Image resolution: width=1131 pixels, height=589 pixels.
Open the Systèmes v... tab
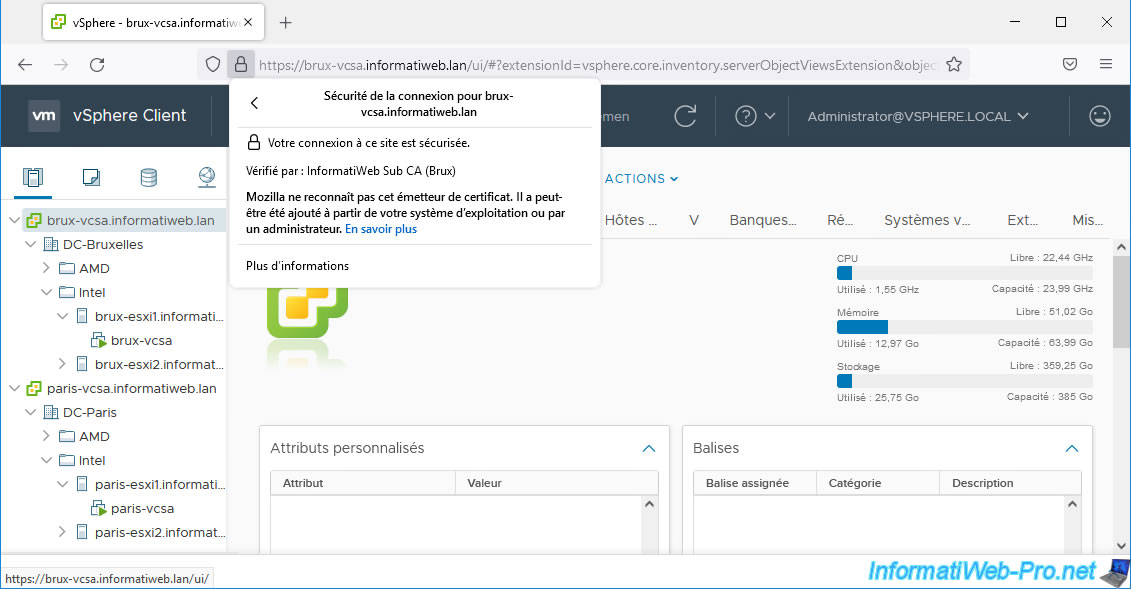tap(927, 220)
